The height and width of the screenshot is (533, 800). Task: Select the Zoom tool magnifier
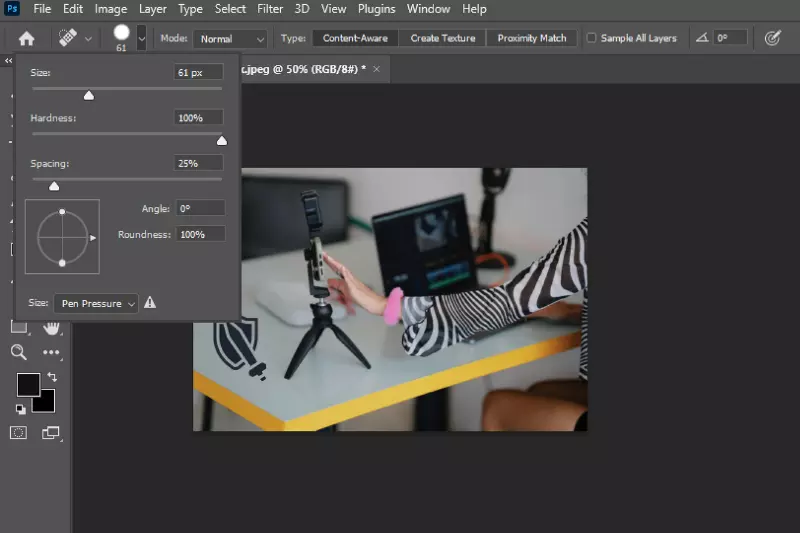(18, 352)
